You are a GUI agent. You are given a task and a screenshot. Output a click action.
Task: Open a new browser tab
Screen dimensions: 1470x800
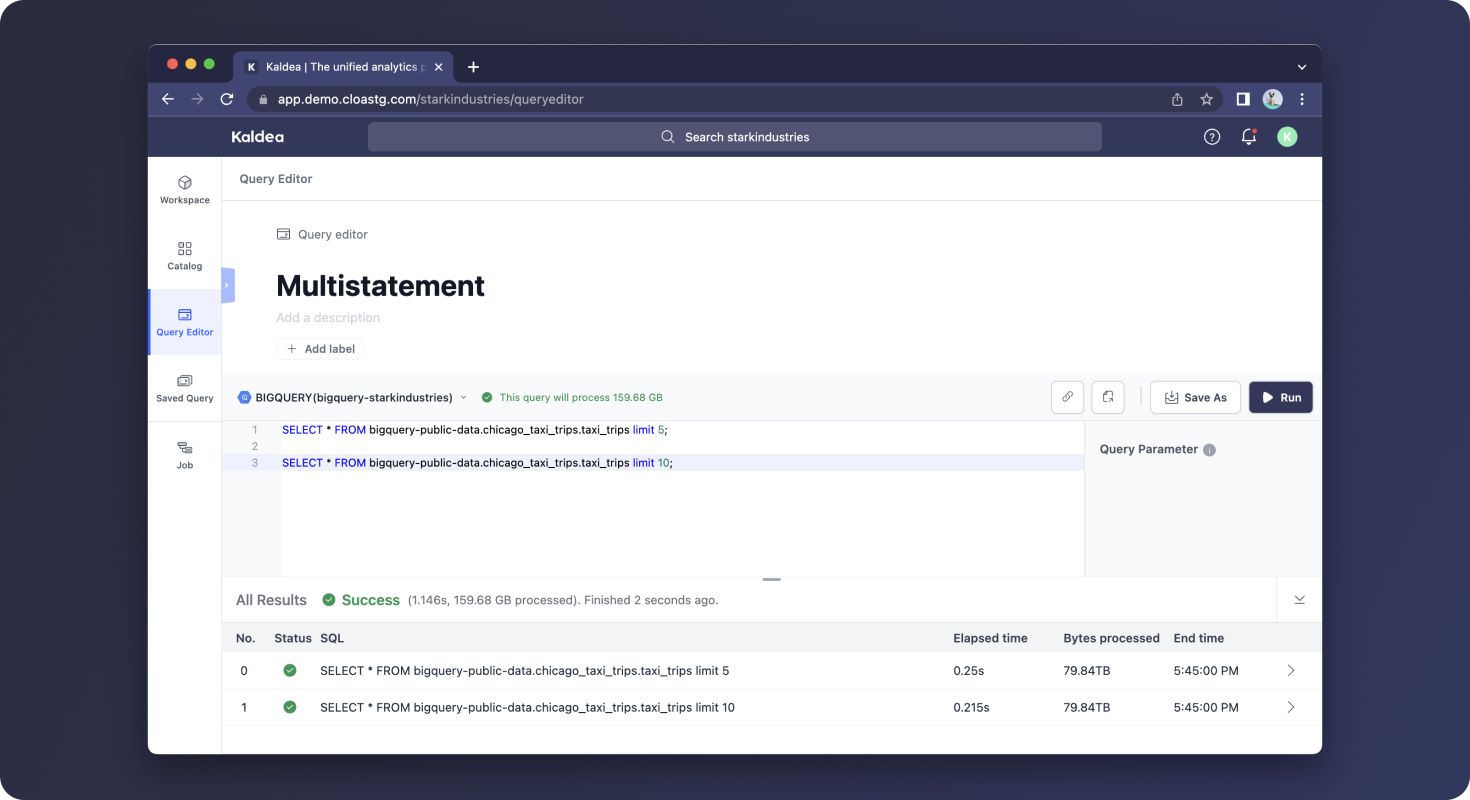pos(473,67)
